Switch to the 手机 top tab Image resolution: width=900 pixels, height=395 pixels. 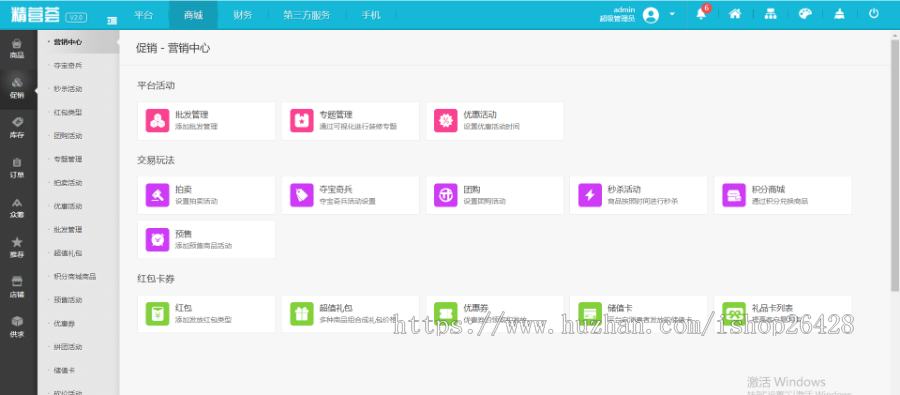tap(371, 15)
